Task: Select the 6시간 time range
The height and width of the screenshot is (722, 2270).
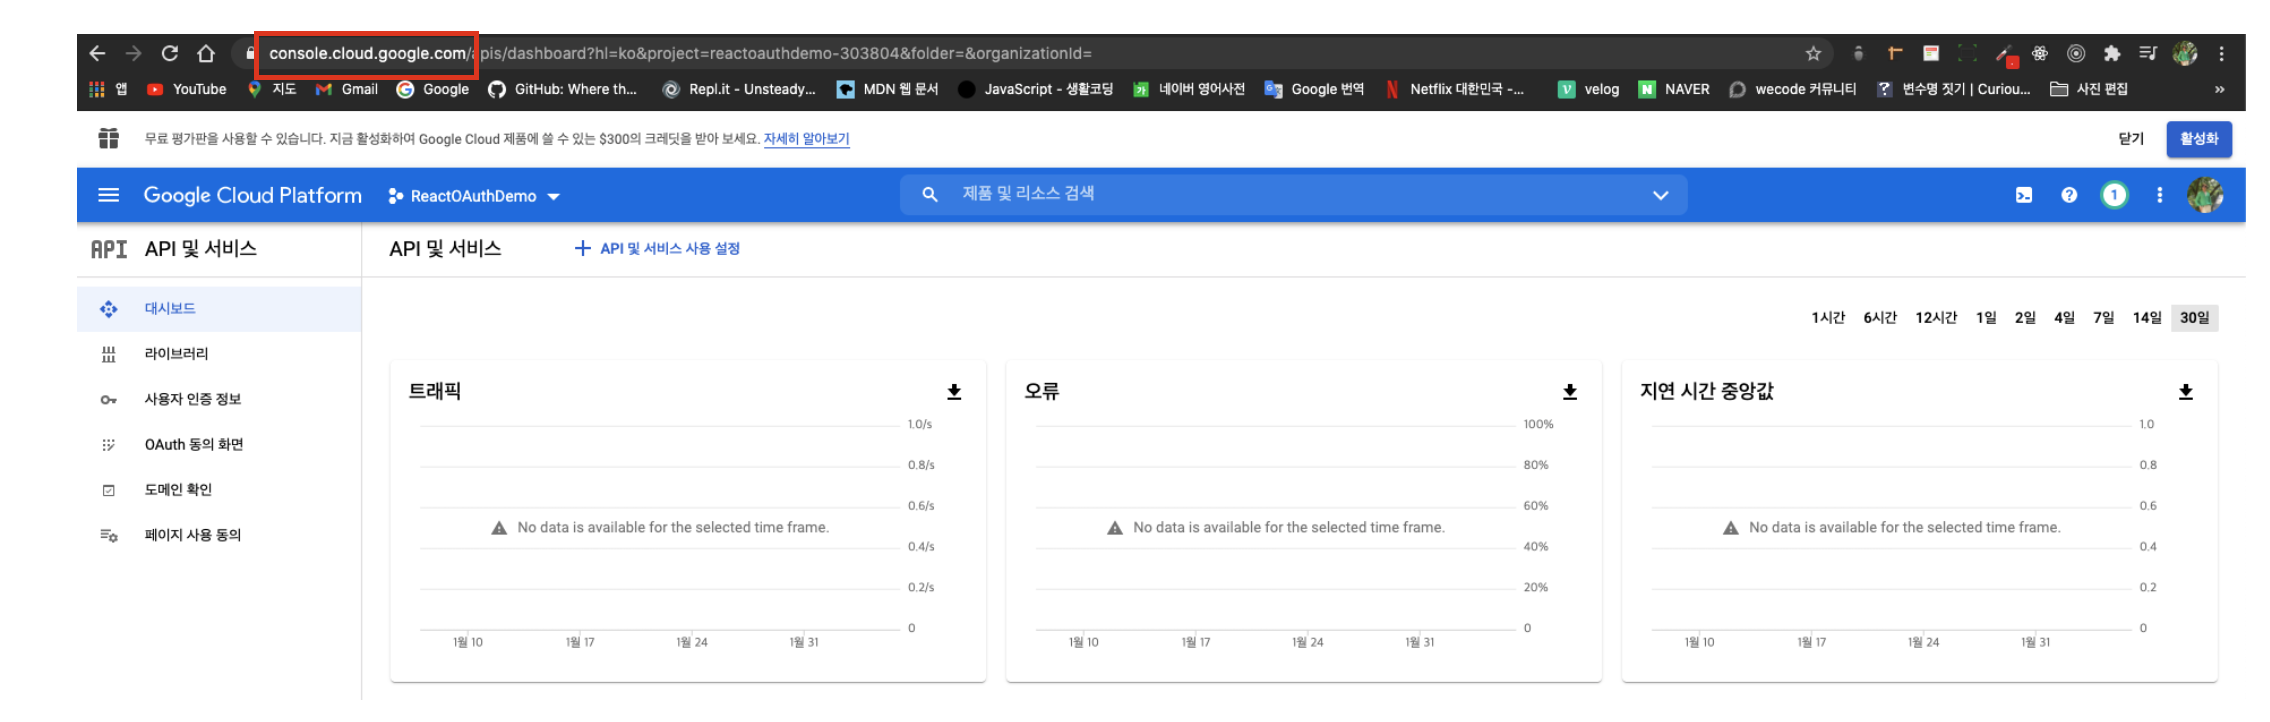Action: (1880, 317)
